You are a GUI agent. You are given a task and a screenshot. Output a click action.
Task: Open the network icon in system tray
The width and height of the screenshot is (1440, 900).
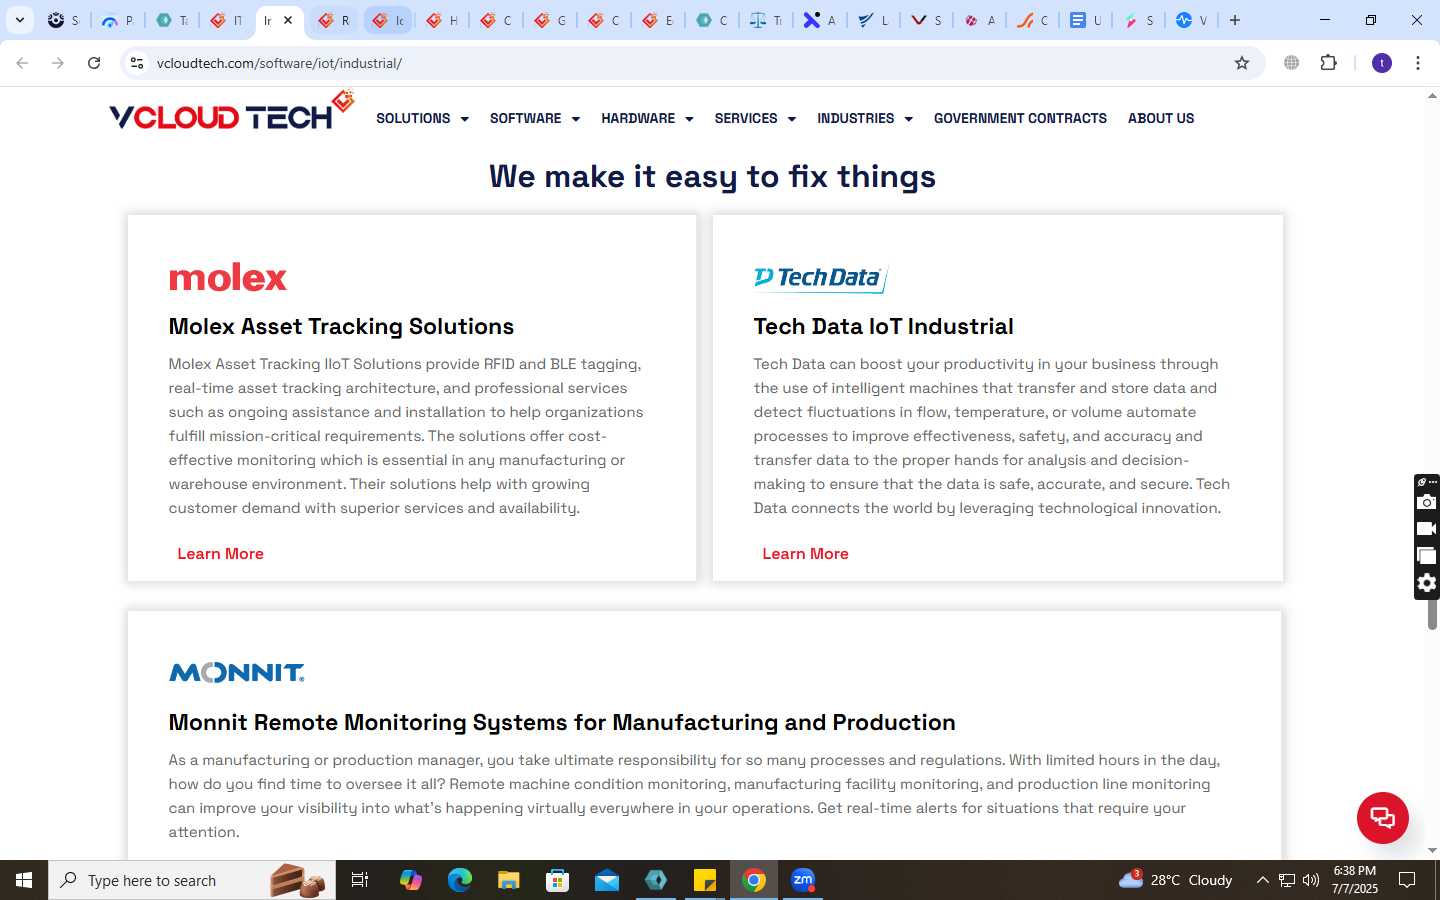pos(1287,880)
